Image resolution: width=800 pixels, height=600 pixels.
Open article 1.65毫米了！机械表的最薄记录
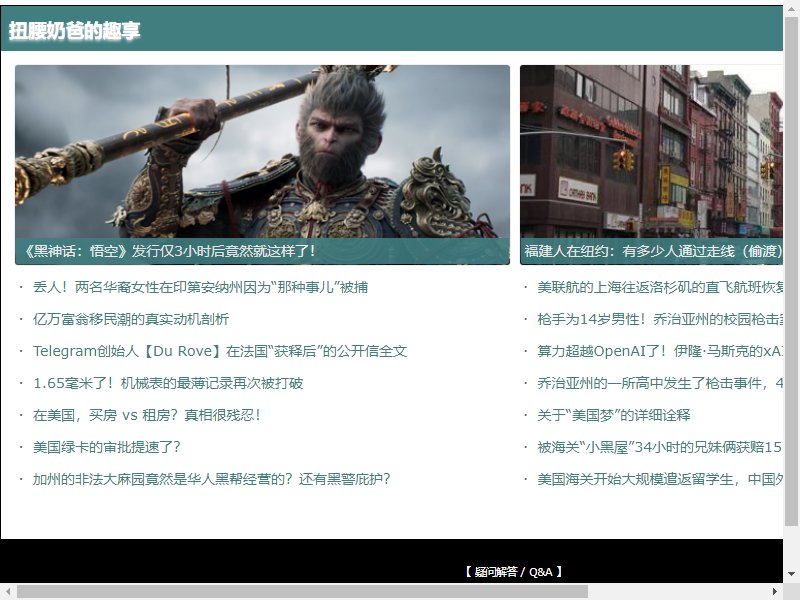168,383
